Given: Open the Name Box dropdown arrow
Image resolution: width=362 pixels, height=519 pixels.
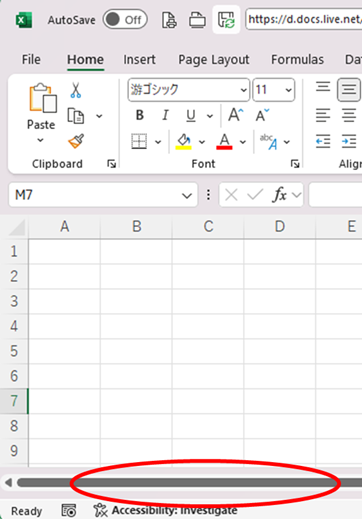Looking at the screenshot, I should point(187,195).
